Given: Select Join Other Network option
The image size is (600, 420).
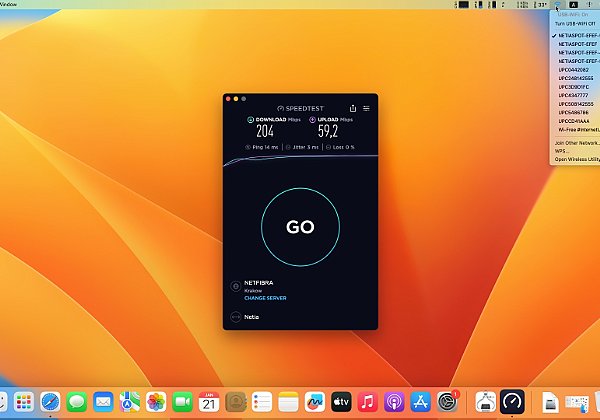Looking at the screenshot, I should tap(577, 143).
